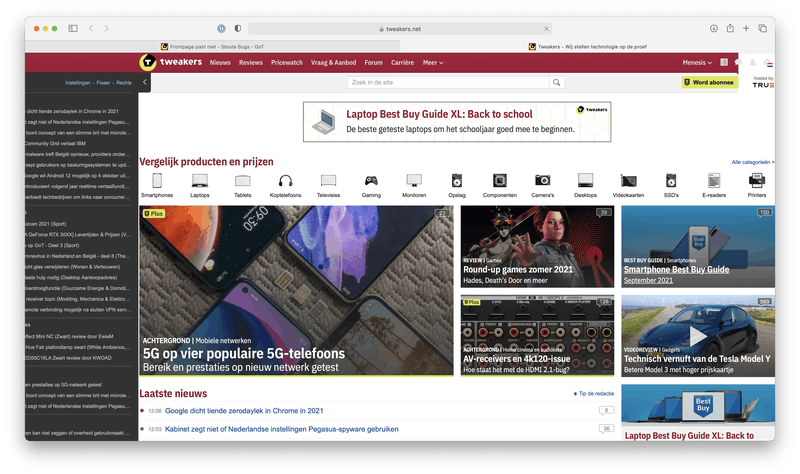800x474 pixels.
Task: Open Tip de redactie link
Action: pyautogui.click(x=594, y=393)
